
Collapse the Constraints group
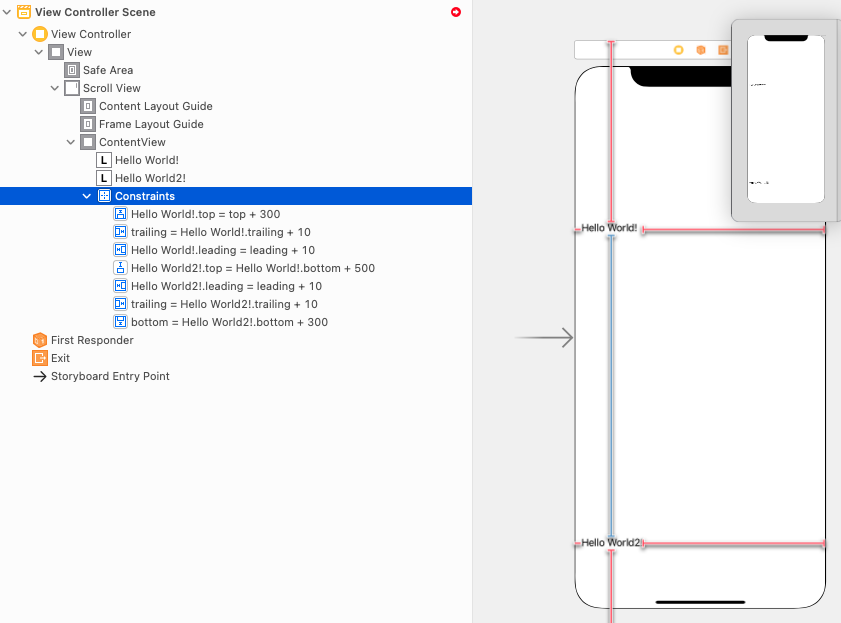pos(86,196)
